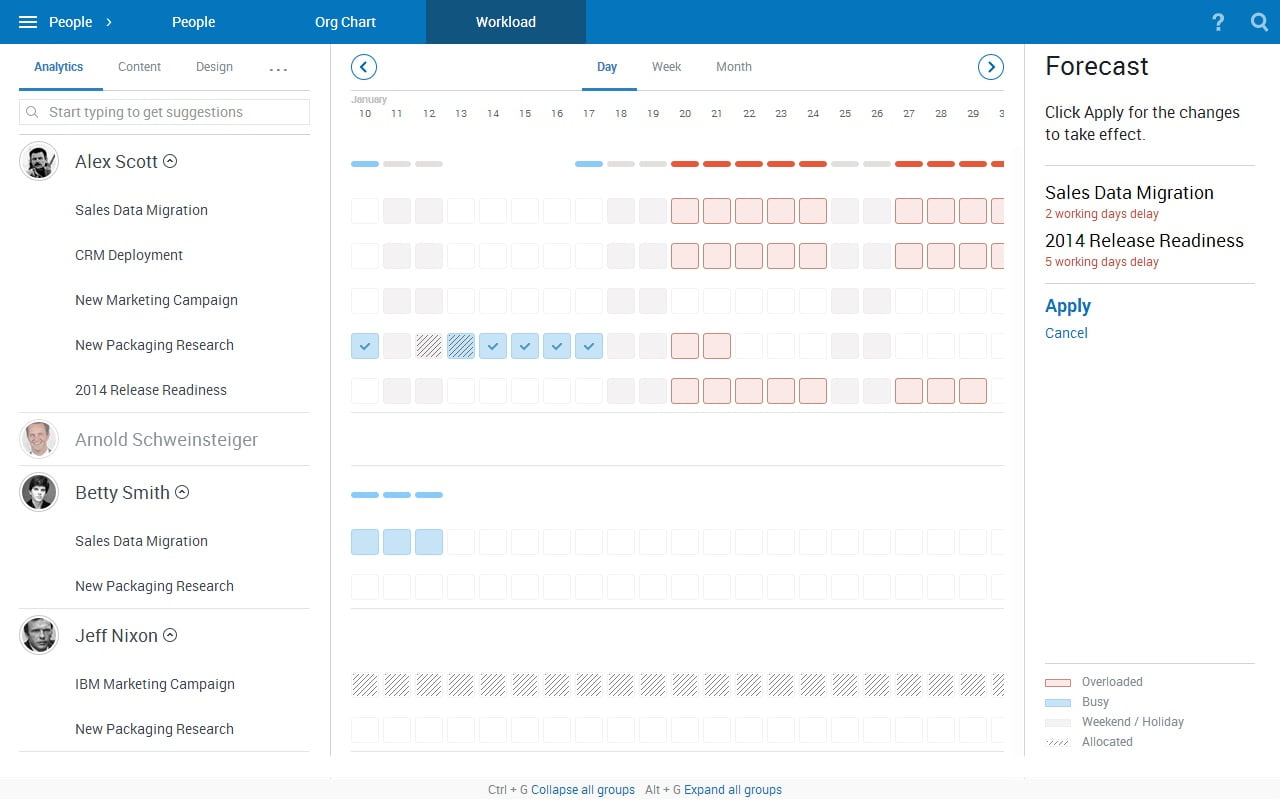Click the suggestions search field
This screenshot has width=1280, height=800.
(164, 112)
